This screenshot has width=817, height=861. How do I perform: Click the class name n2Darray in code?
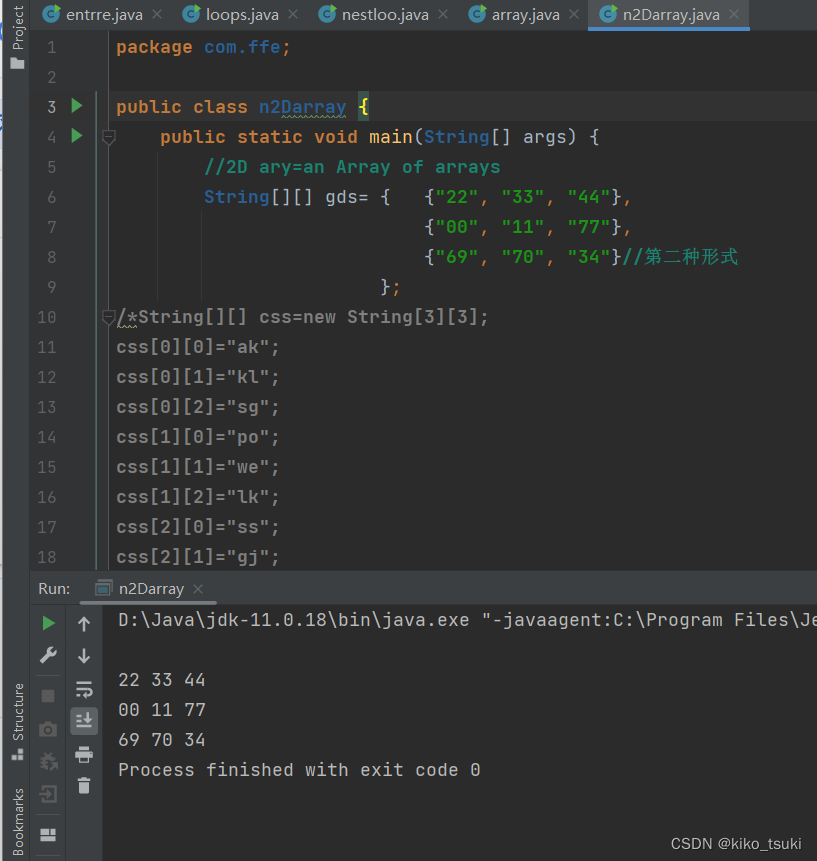[303, 107]
